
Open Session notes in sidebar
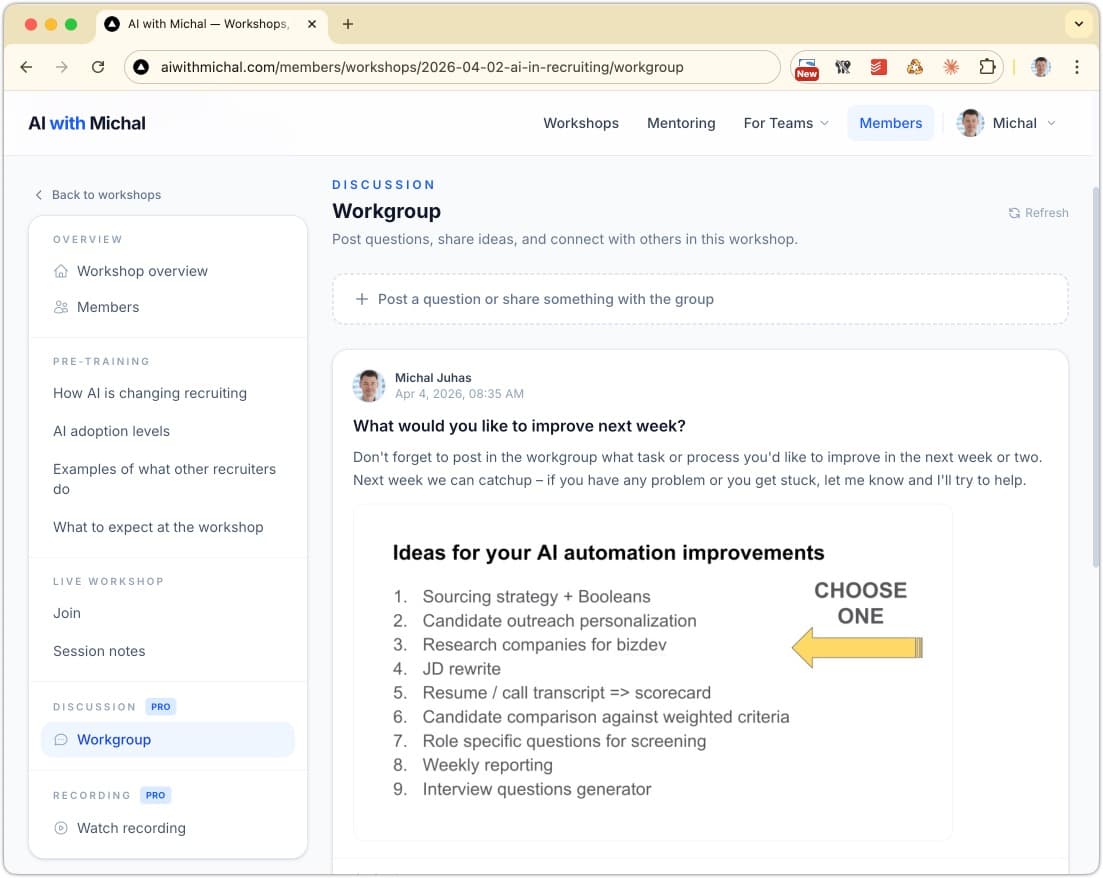tap(99, 651)
